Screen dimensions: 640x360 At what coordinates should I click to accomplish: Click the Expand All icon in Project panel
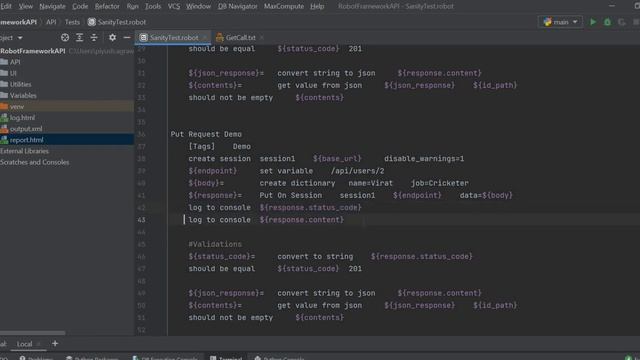pyautogui.click(x=80, y=38)
